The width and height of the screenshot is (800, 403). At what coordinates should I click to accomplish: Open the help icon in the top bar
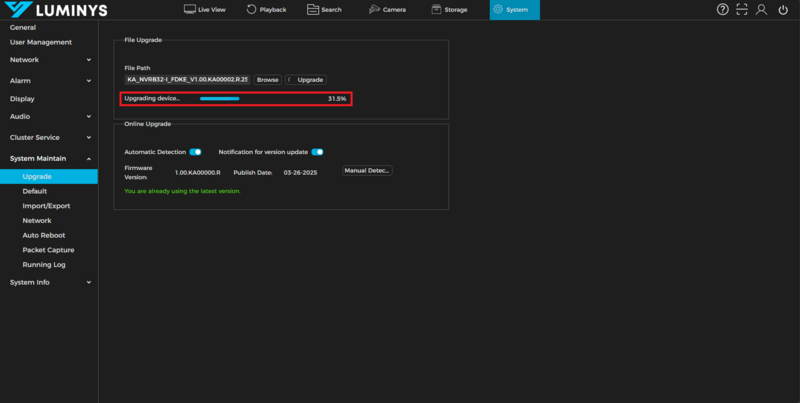[723, 9]
